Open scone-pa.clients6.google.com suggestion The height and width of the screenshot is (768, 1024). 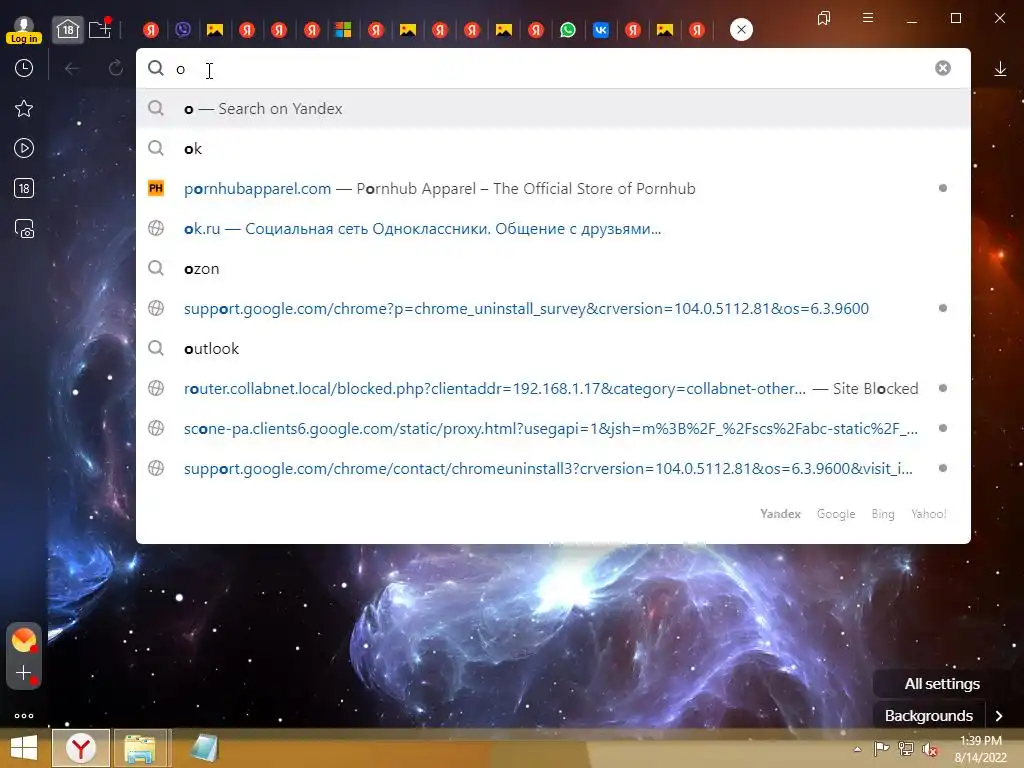(x=553, y=428)
